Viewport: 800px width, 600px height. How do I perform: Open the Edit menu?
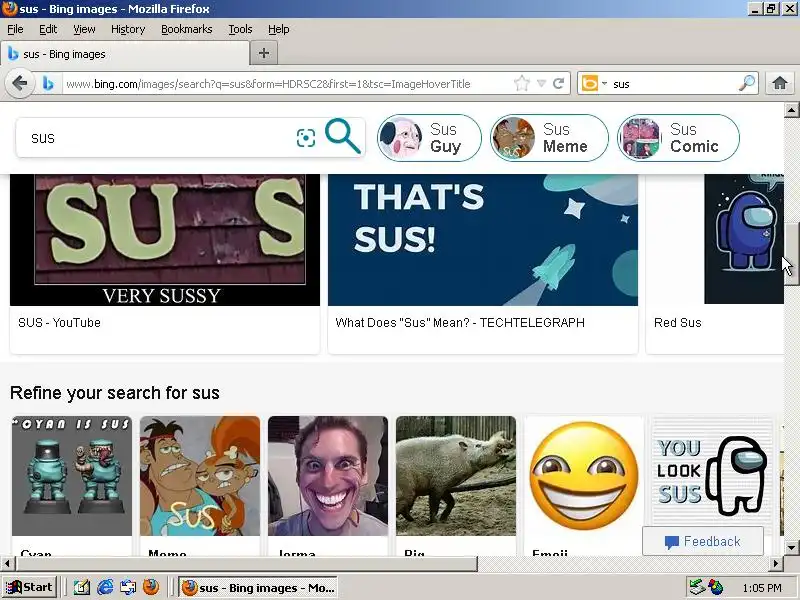coord(48,29)
